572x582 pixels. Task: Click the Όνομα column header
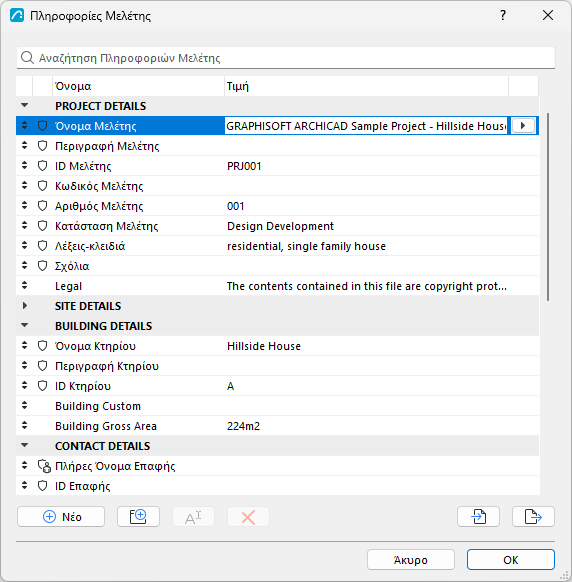tap(138, 86)
